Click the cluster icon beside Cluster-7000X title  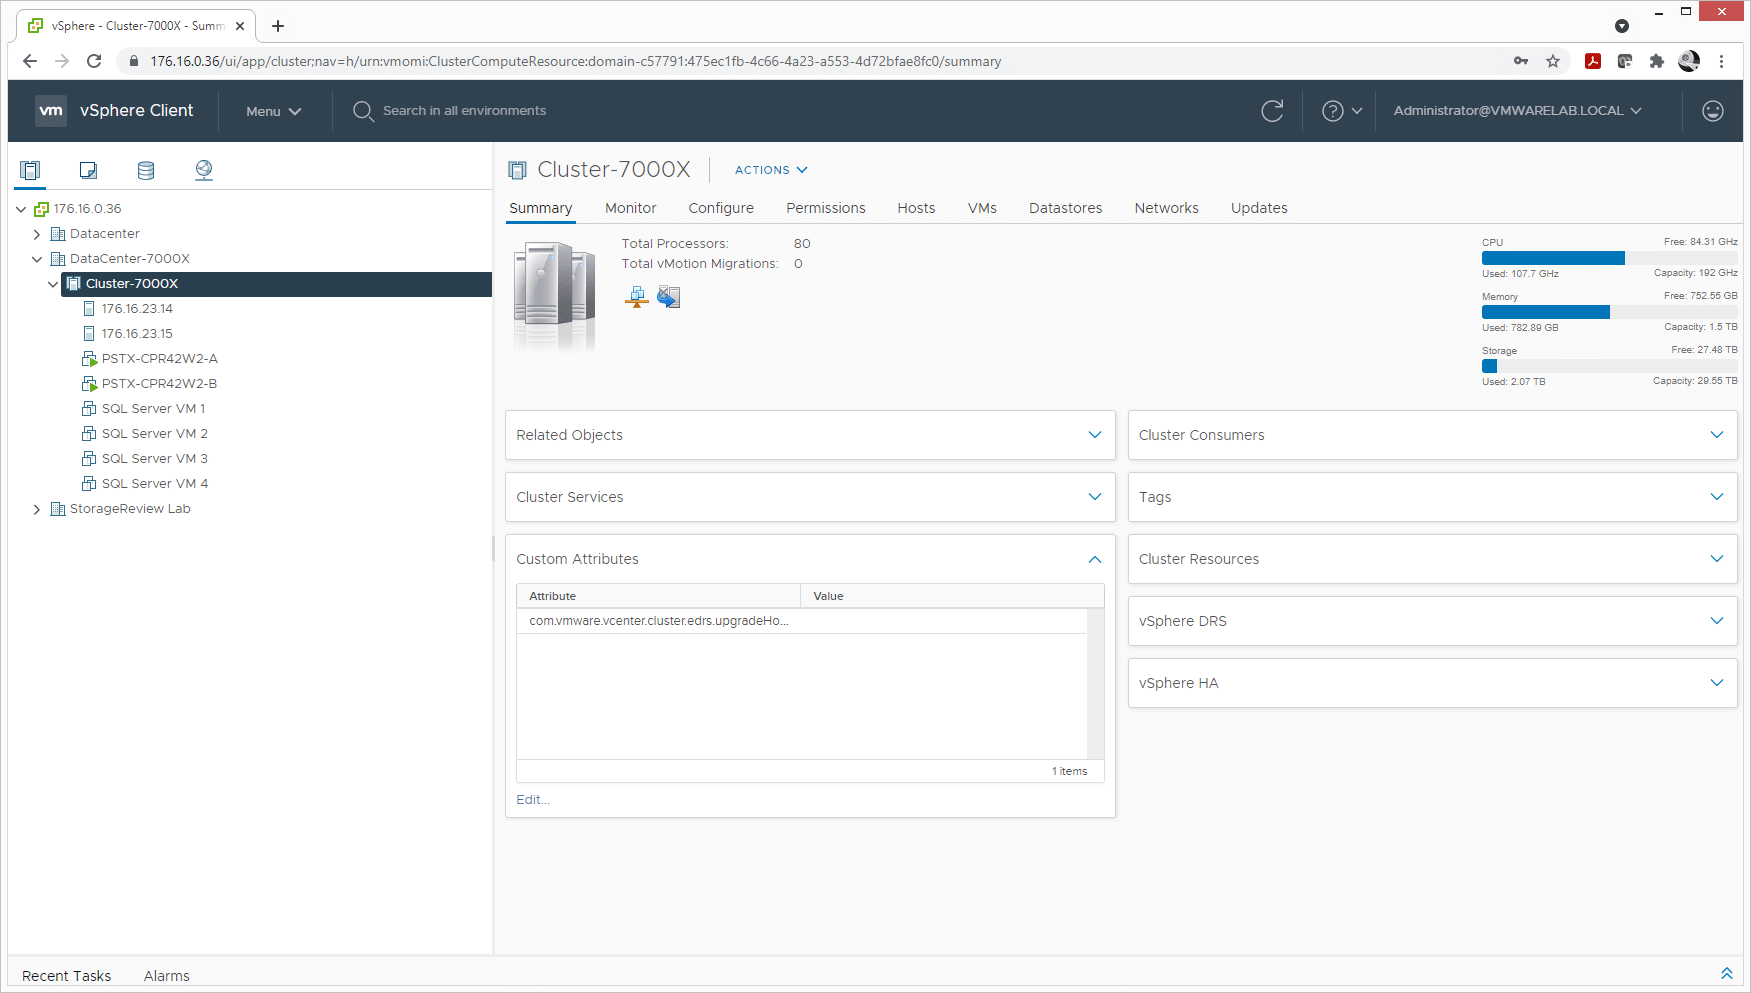[517, 170]
